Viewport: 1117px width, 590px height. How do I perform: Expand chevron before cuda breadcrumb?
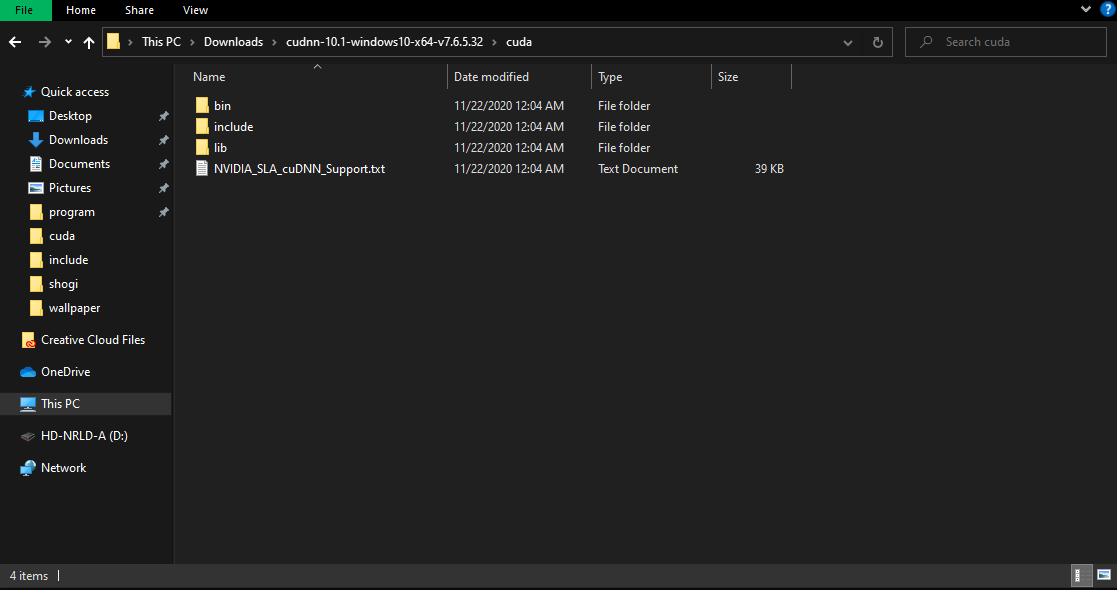tap(495, 42)
